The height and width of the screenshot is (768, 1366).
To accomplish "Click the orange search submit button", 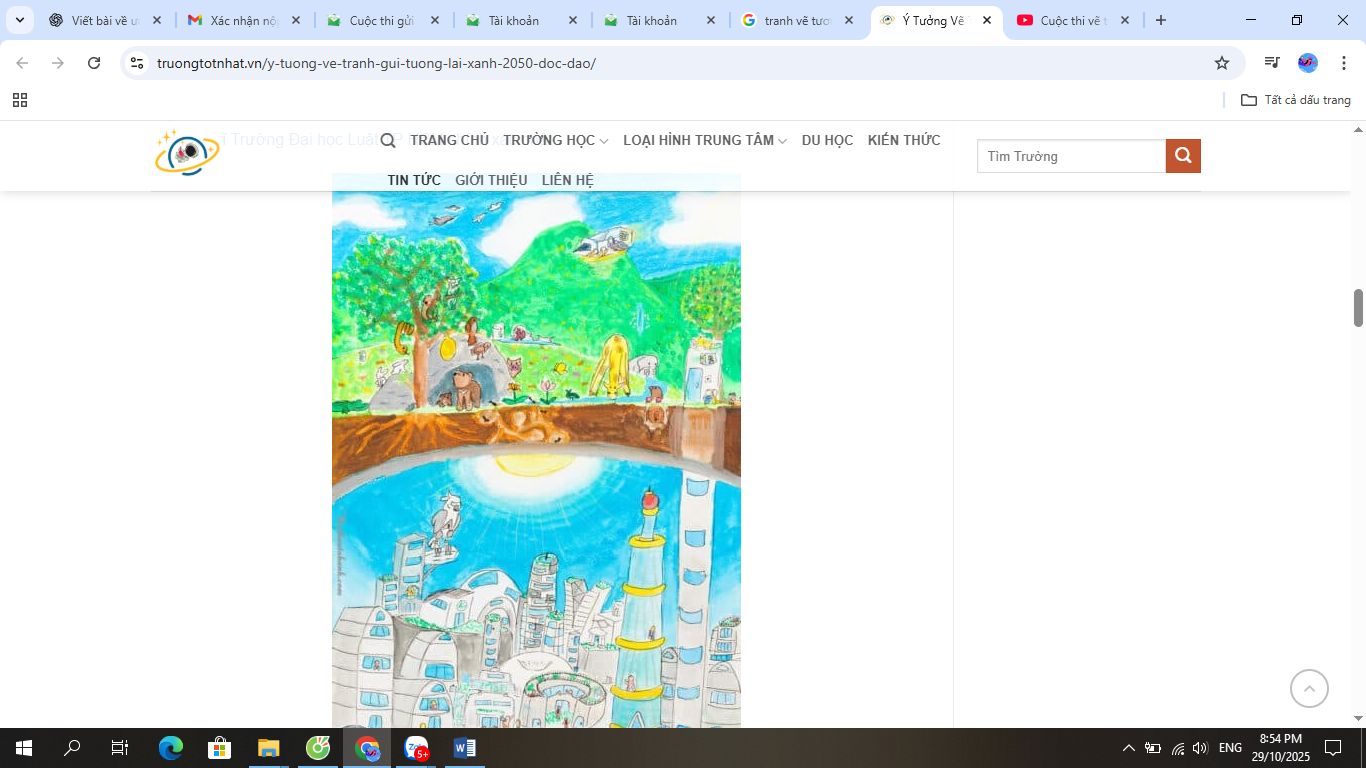I will (1183, 156).
